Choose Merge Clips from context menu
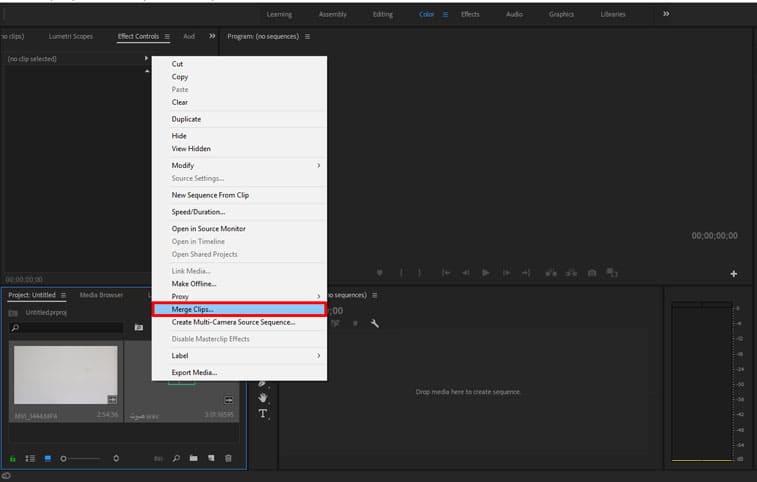The height and width of the screenshot is (482, 757). pyautogui.click(x=239, y=310)
